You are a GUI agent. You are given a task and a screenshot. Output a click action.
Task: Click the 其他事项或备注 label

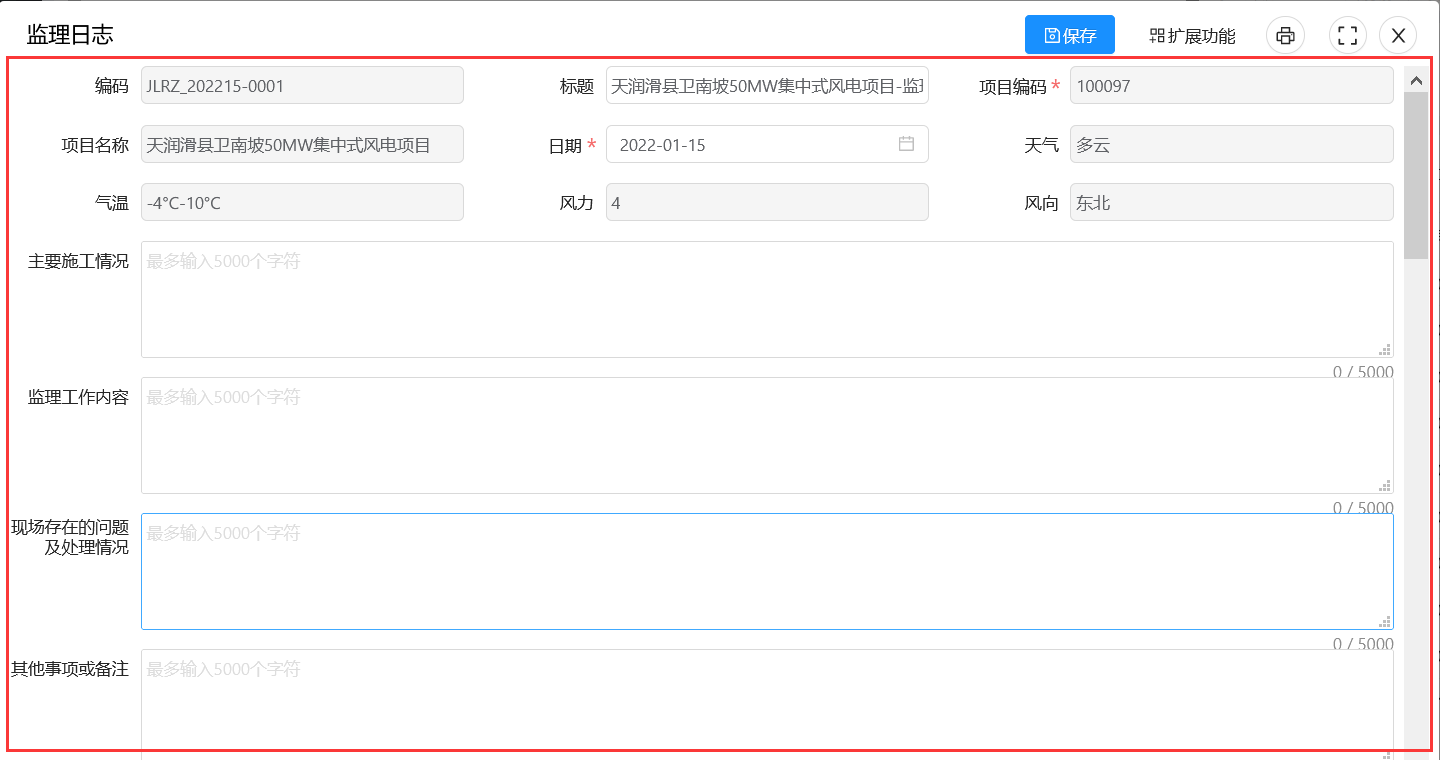[70, 669]
